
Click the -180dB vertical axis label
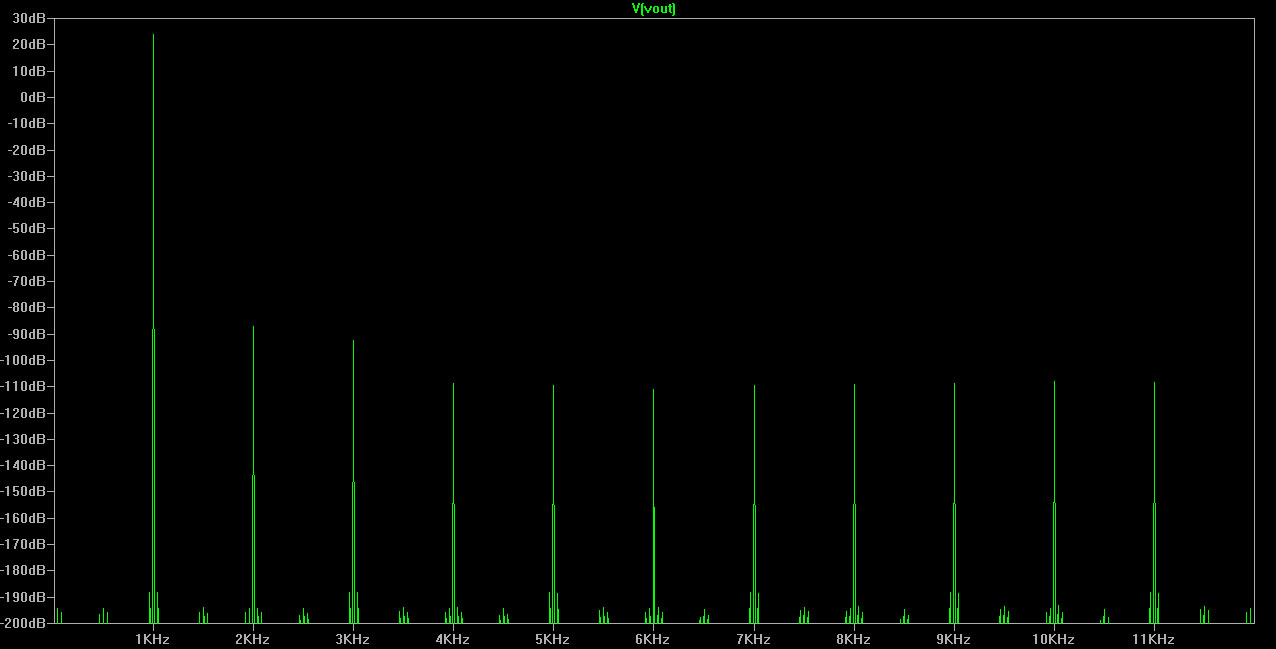click(24, 570)
